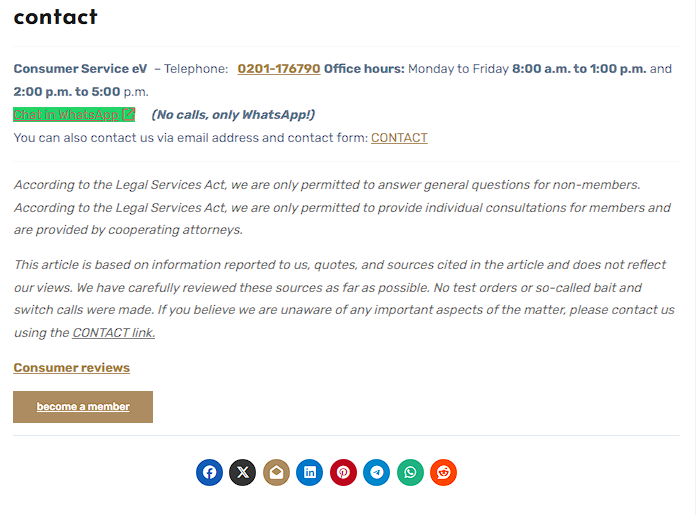
Task: Open the CONTACT link after "contact form:"
Action: point(399,138)
